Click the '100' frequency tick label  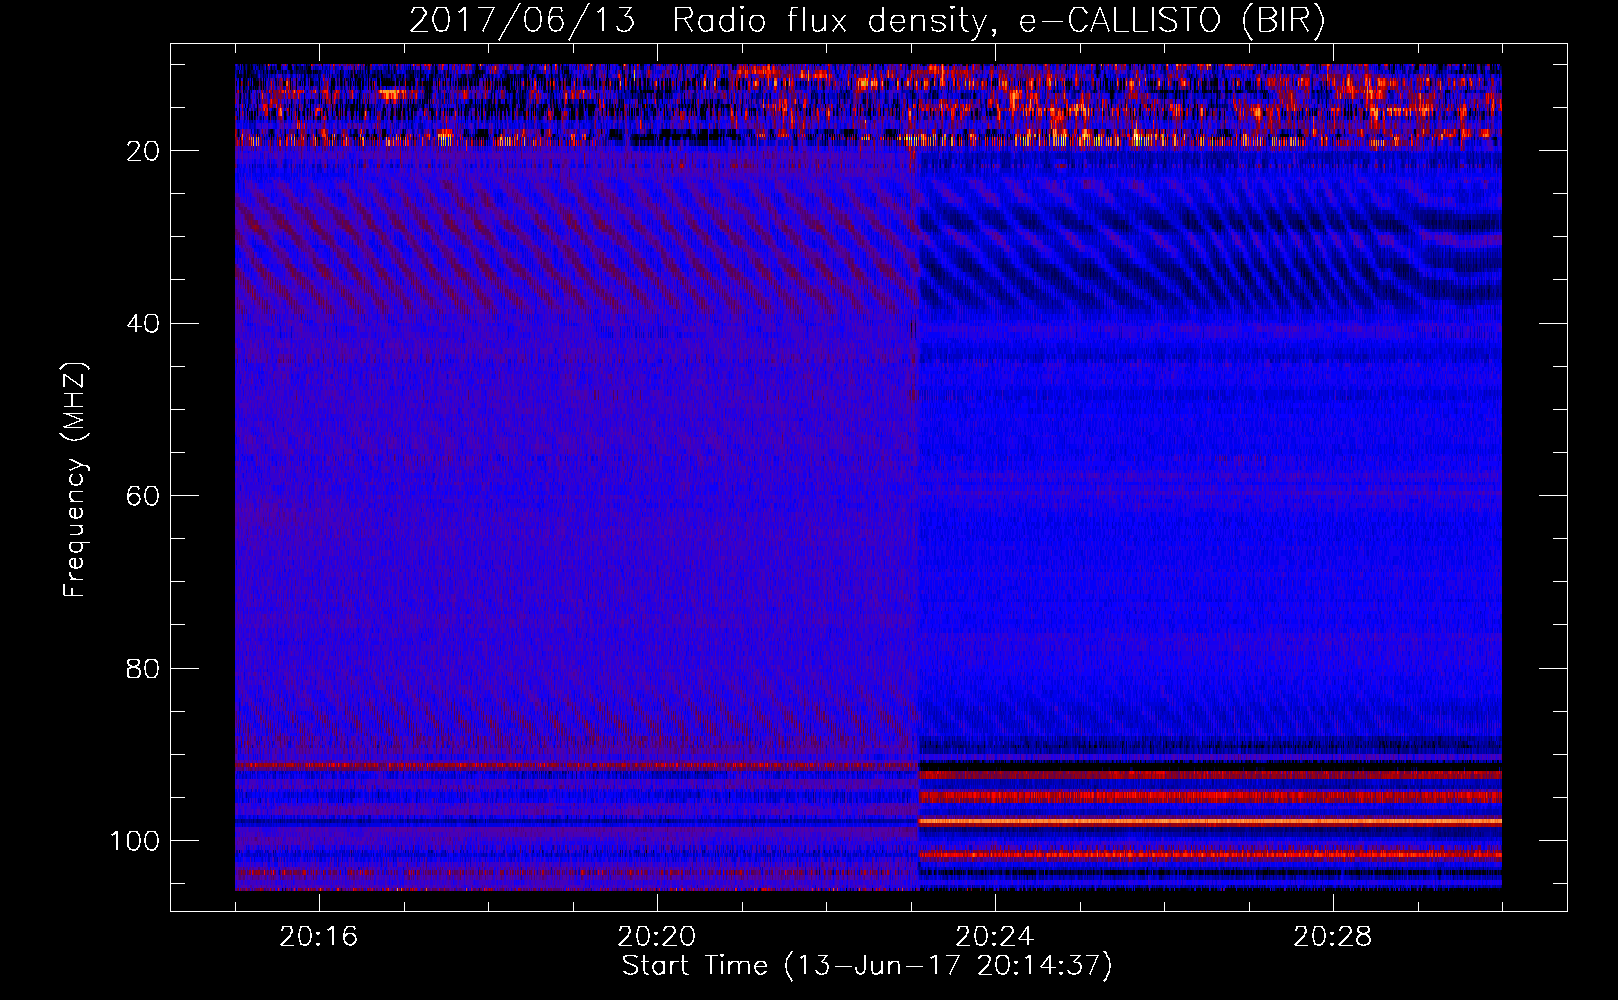pyautogui.click(x=135, y=841)
